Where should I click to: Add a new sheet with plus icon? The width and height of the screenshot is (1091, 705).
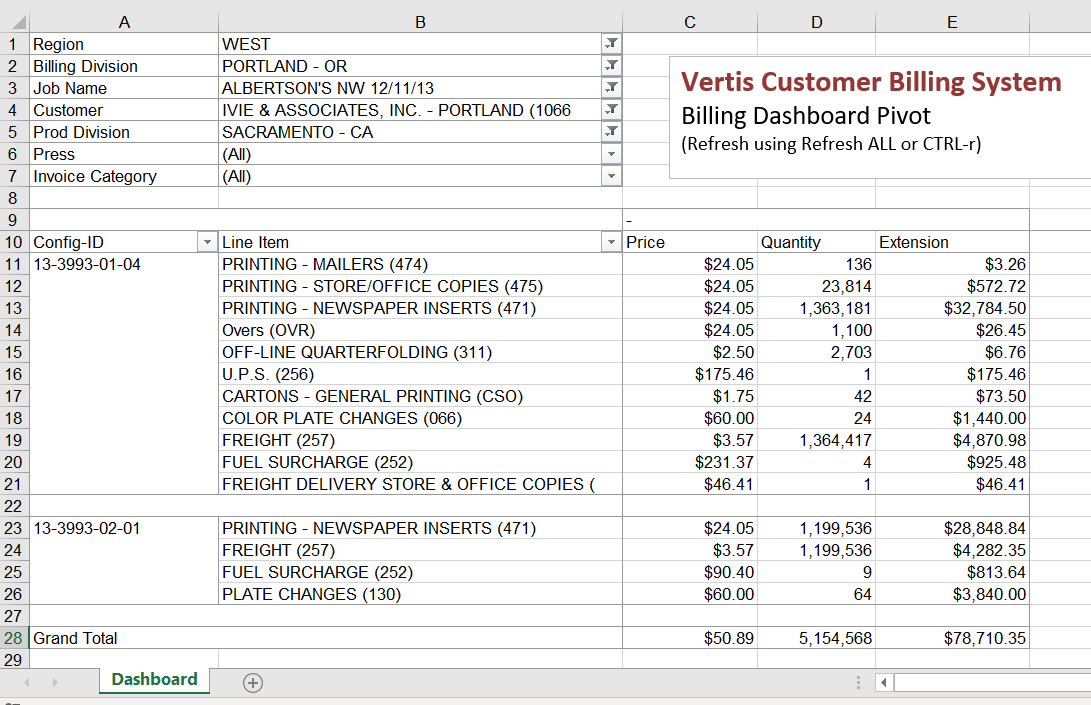pos(253,682)
